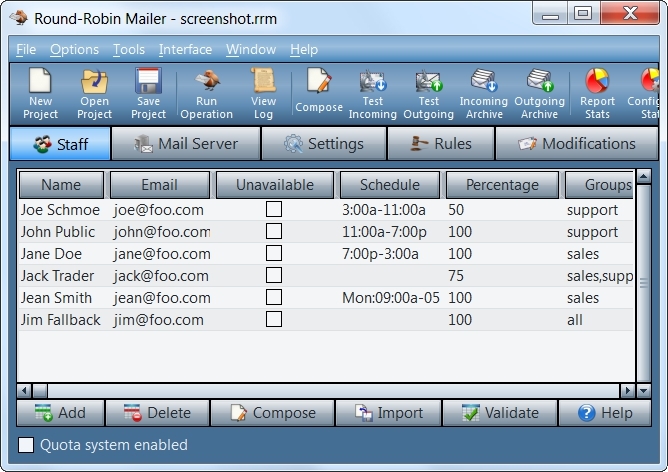This screenshot has width=668, height=472.
Task: Click the Schedule column header
Action: (x=390, y=185)
